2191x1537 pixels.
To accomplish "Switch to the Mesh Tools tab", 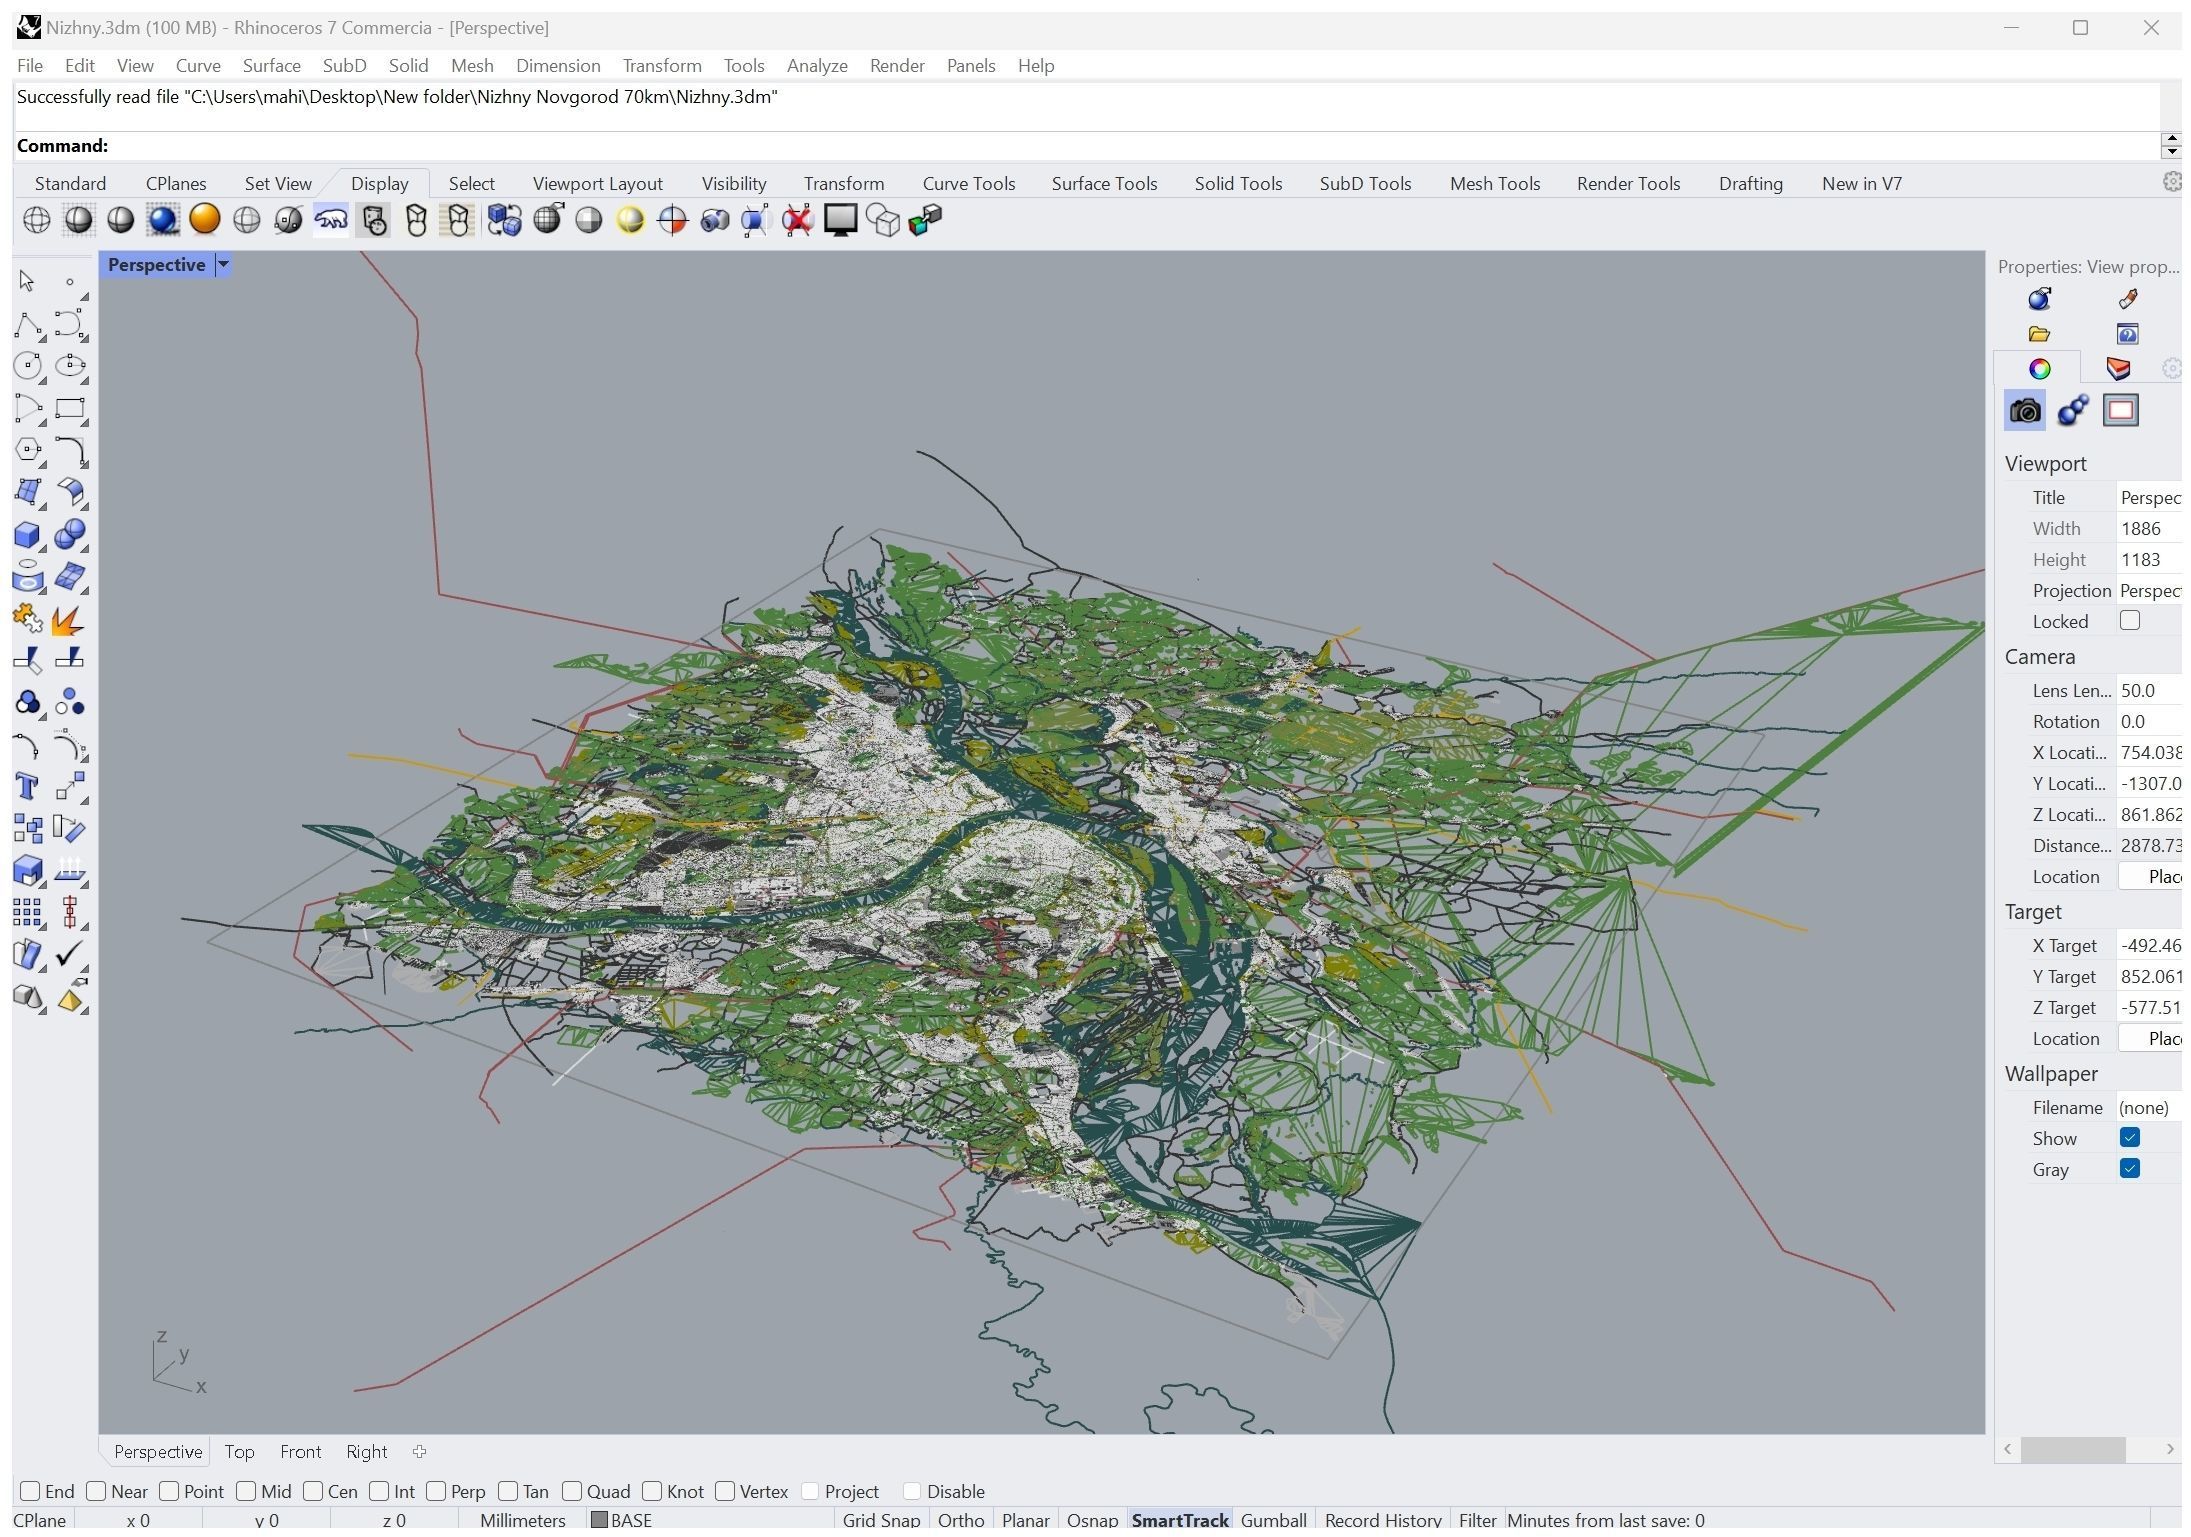I will click(1494, 184).
